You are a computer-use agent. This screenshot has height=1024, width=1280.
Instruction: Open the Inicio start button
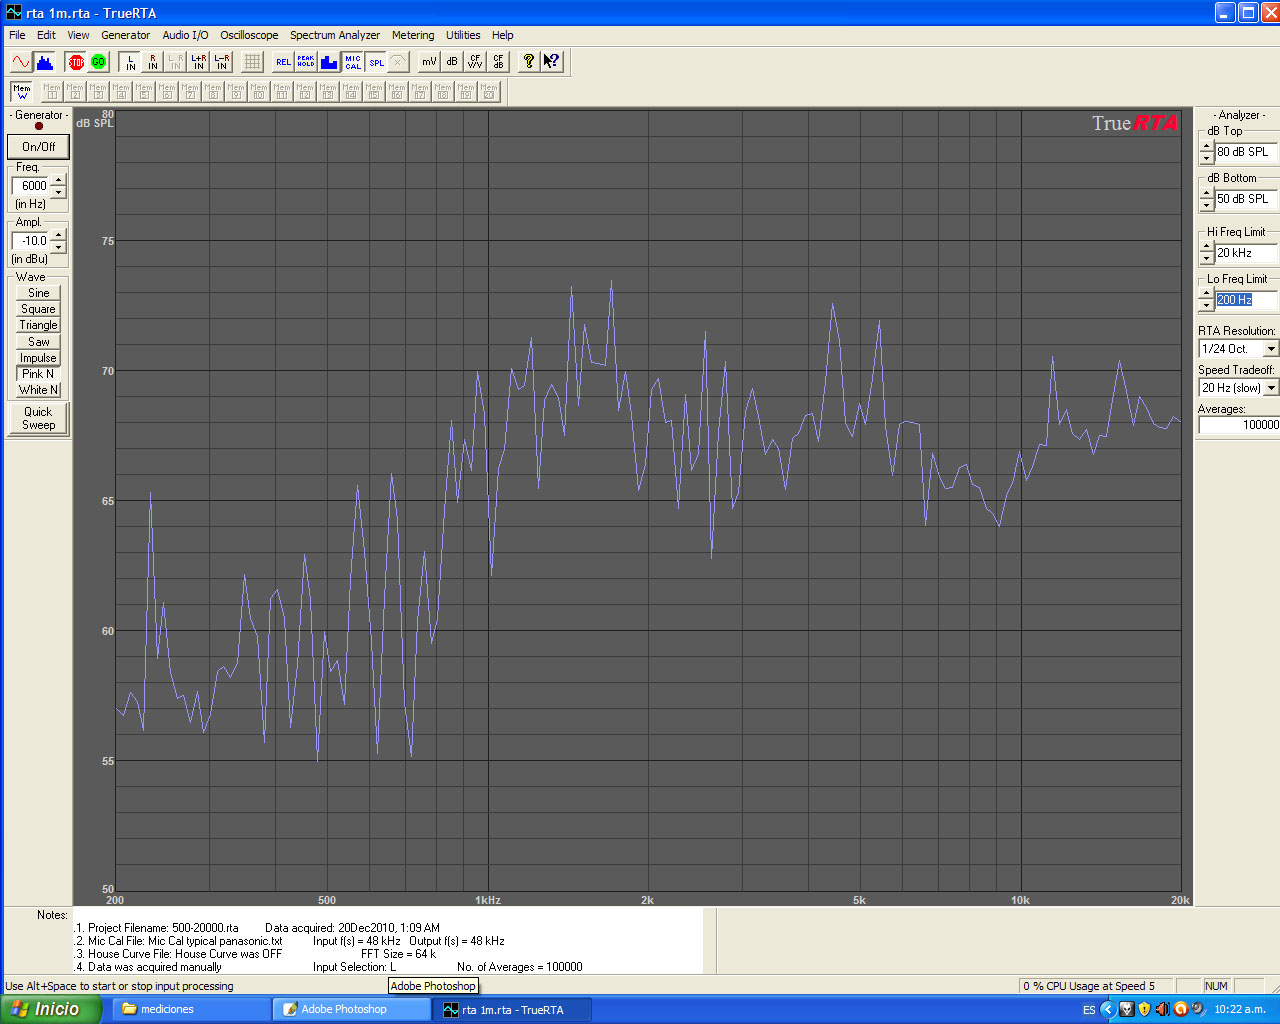point(50,1009)
